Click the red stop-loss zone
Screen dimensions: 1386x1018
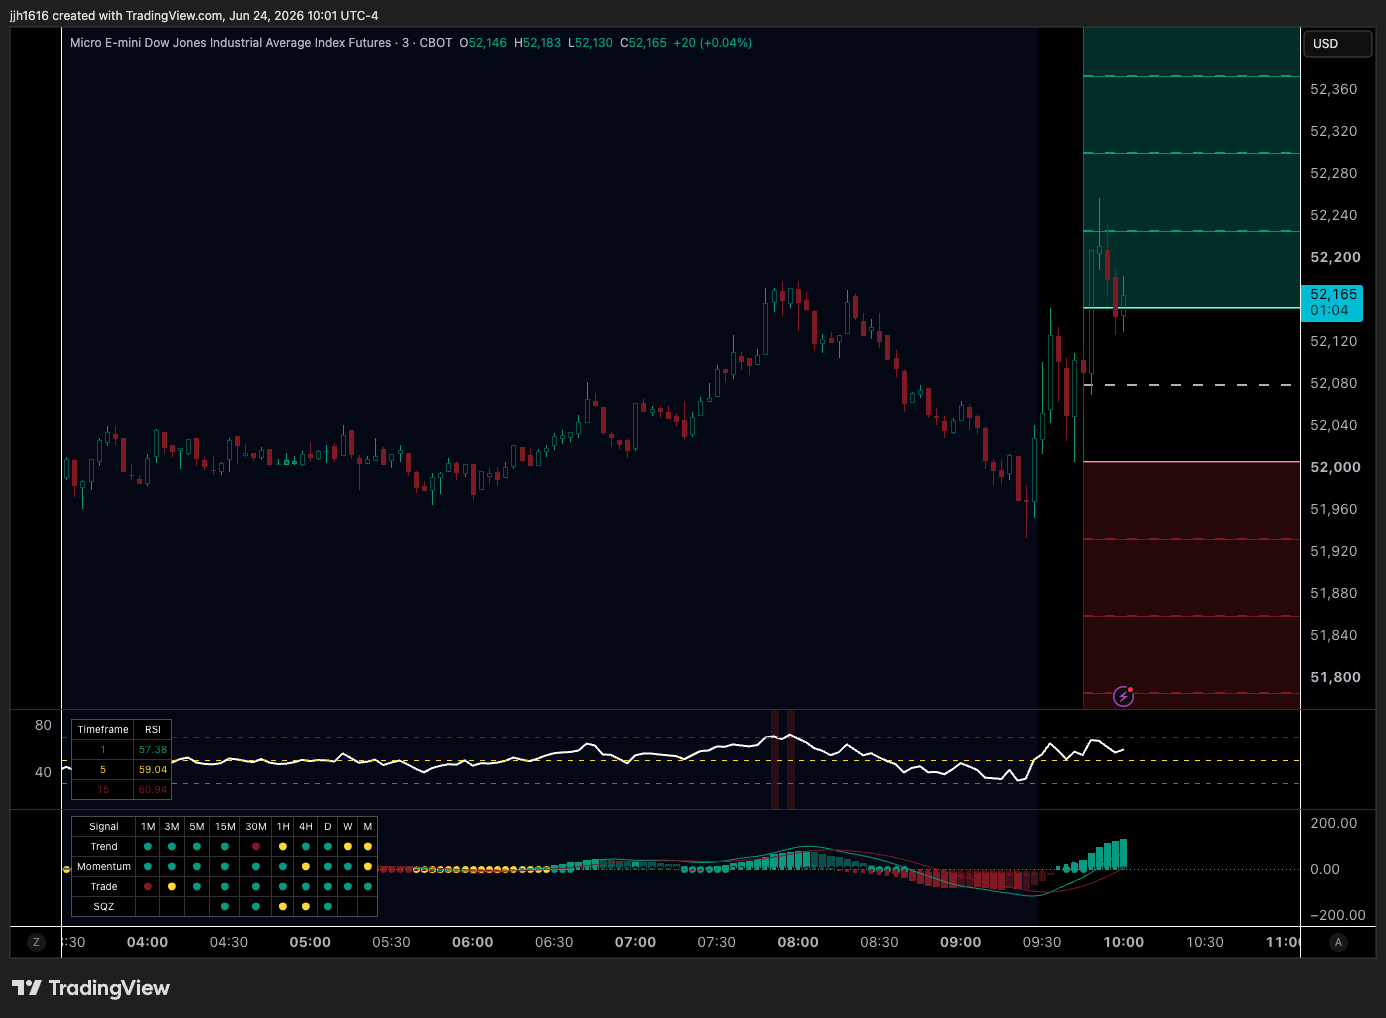pos(1191,585)
